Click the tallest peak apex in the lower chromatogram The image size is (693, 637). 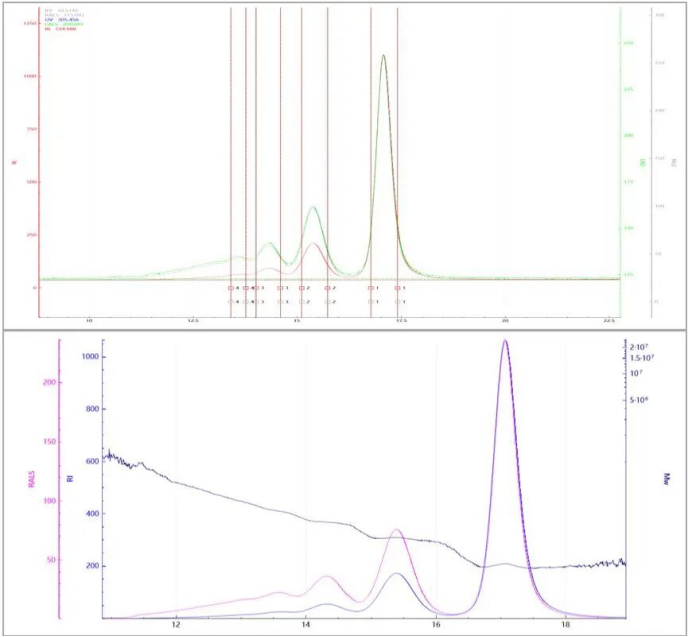[505, 341]
